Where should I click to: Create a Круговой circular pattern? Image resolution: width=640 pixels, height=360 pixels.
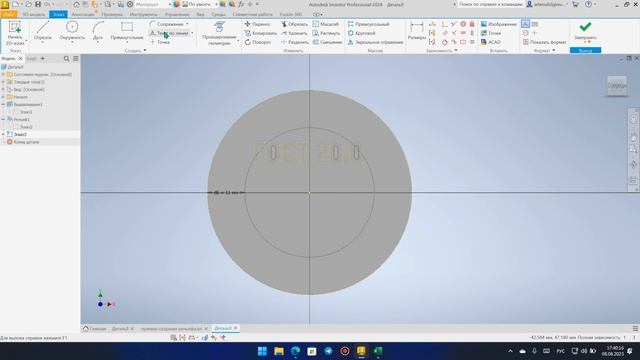coord(362,33)
